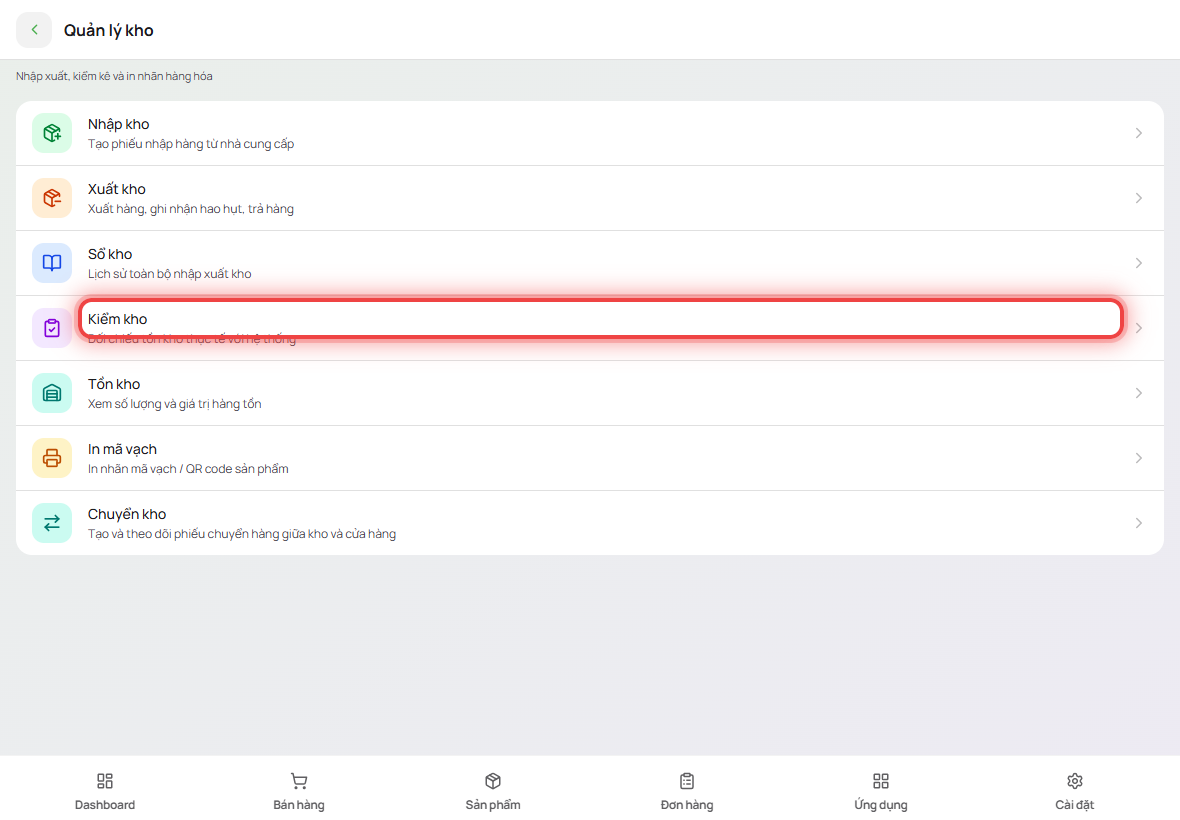Select the Tồn kho title

[x=114, y=384]
